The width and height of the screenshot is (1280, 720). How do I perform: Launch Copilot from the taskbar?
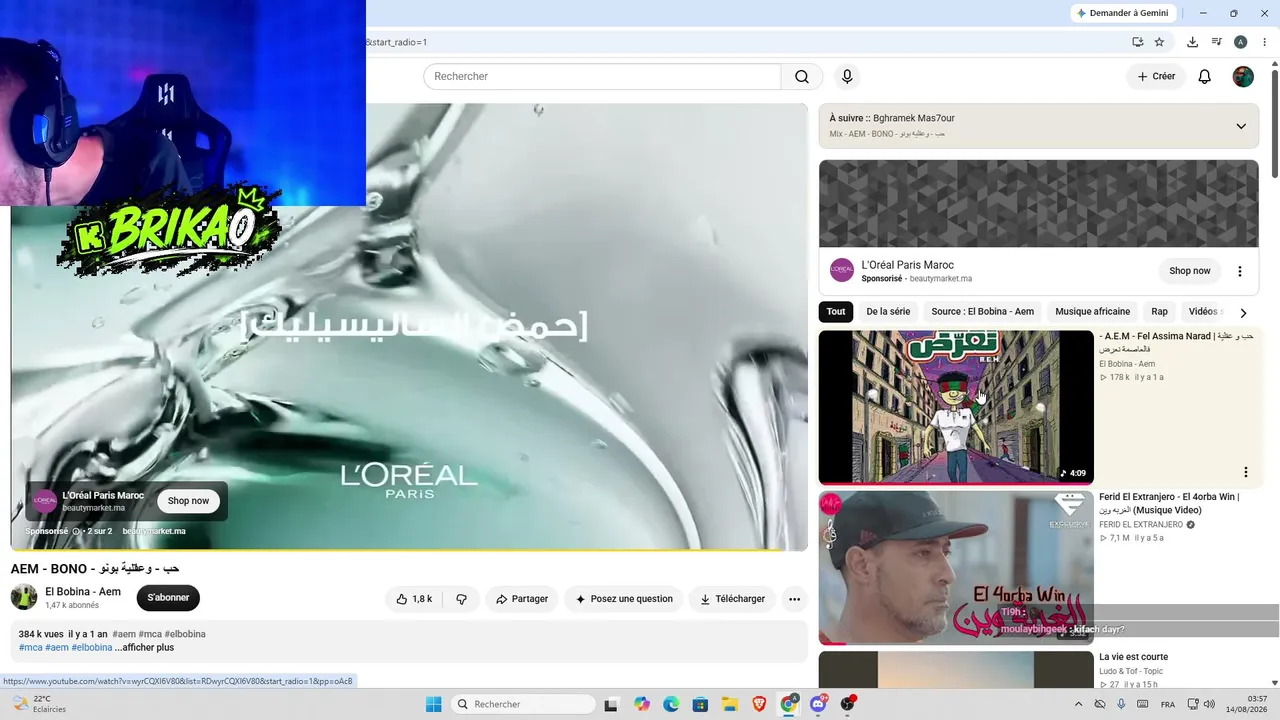click(641, 704)
